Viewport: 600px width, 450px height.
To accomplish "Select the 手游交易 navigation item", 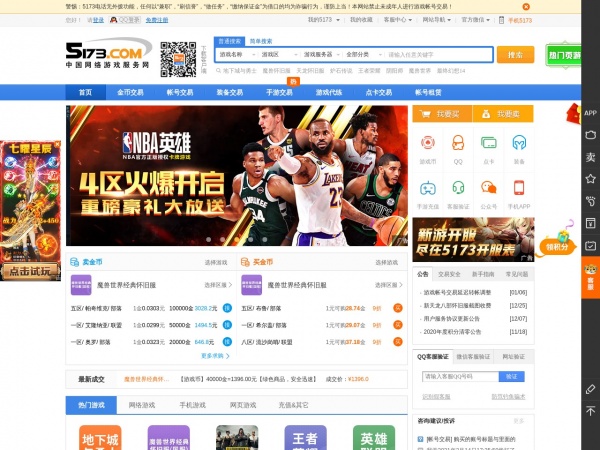I will click(279, 93).
